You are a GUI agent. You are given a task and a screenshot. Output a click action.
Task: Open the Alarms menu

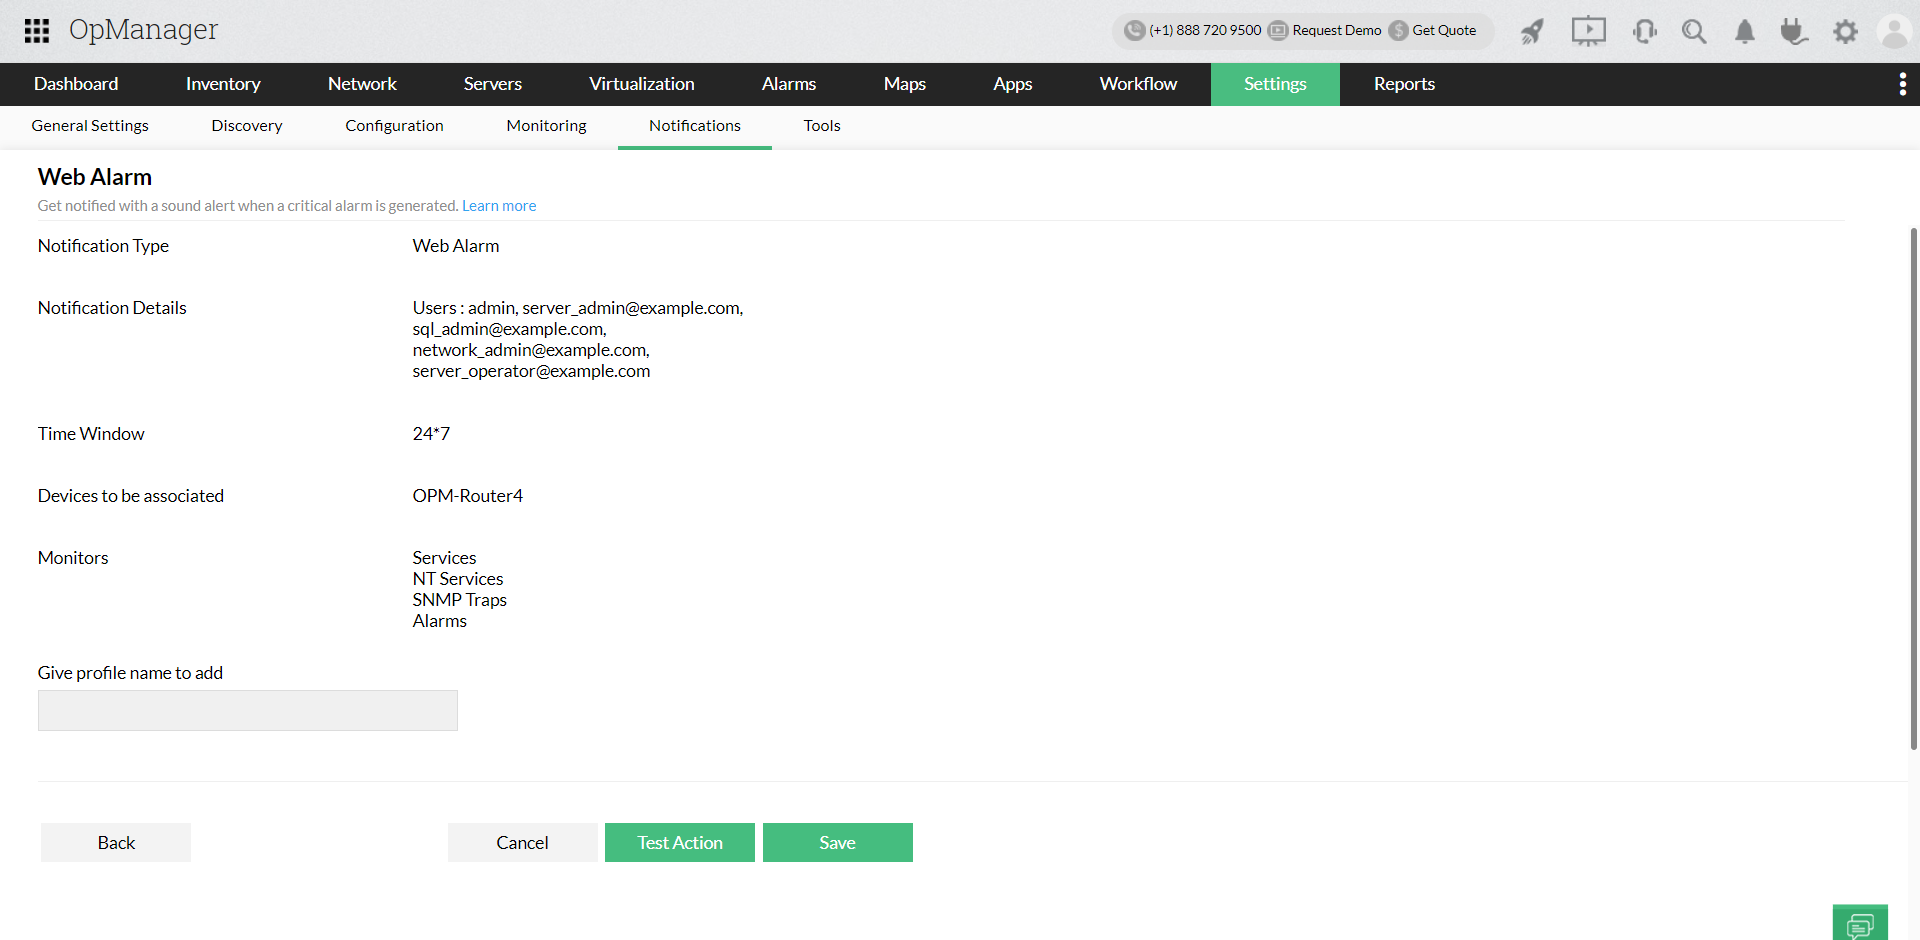(789, 84)
